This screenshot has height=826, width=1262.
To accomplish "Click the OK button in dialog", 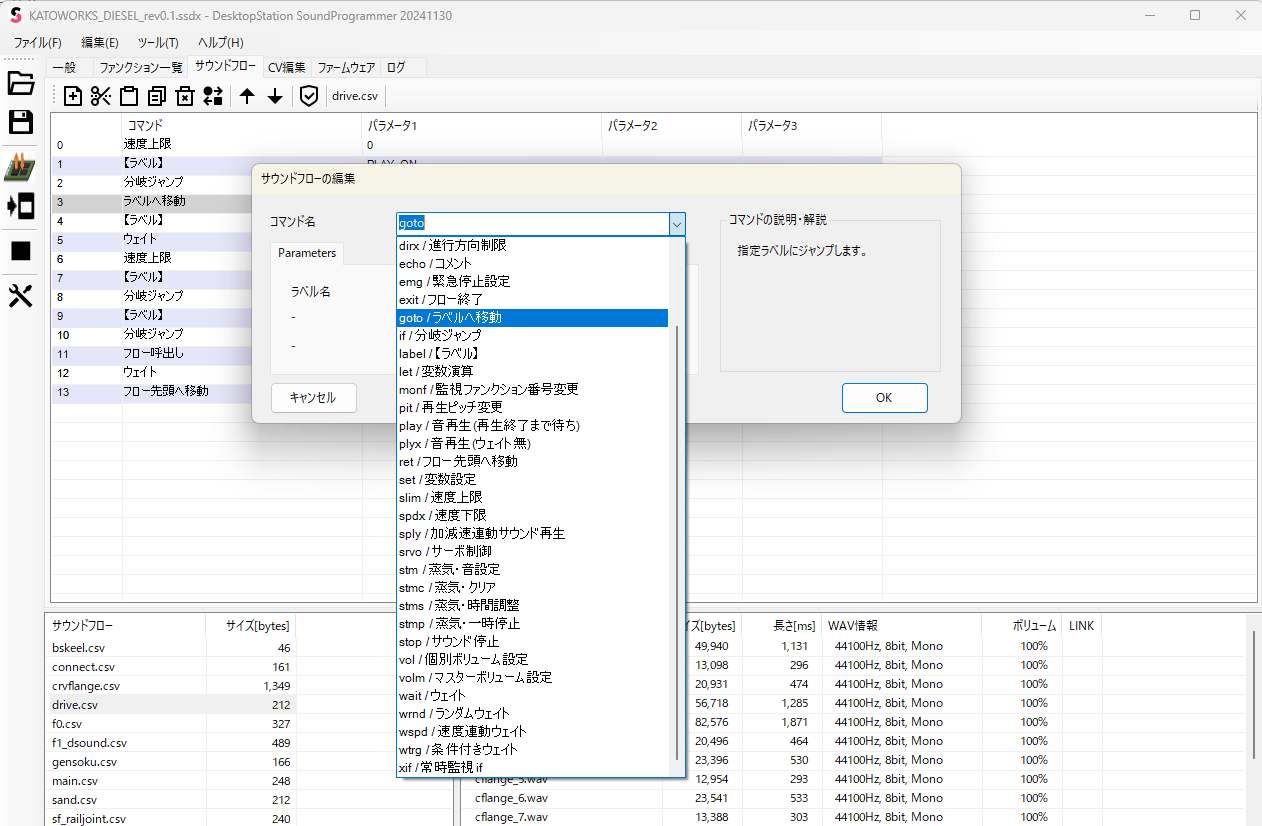I will pyautogui.click(x=884, y=397).
